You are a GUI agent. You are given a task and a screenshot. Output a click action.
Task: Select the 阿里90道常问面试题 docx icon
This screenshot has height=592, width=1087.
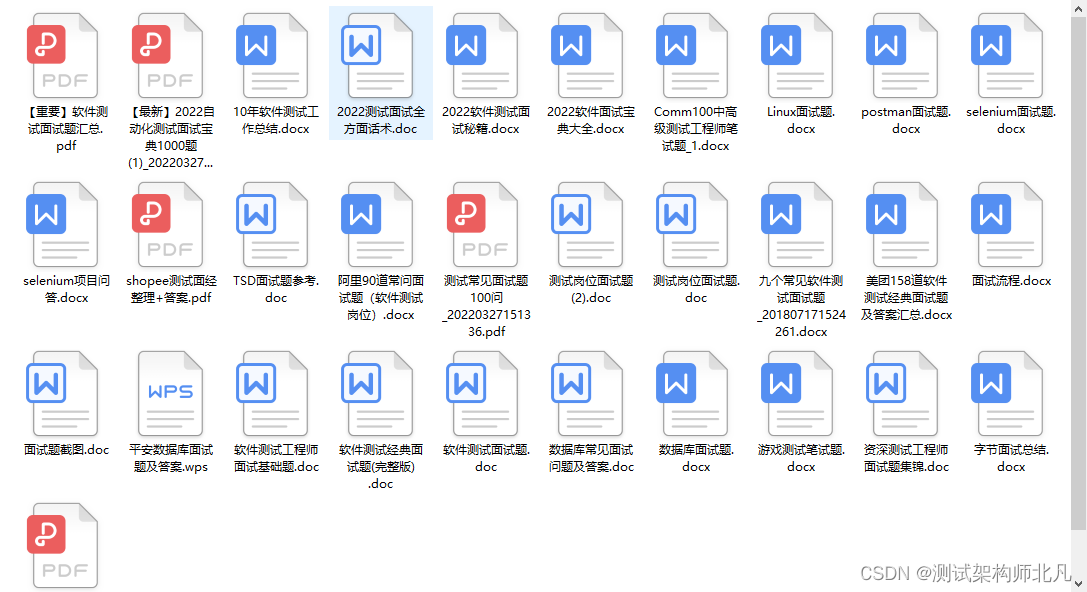pos(379,225)
